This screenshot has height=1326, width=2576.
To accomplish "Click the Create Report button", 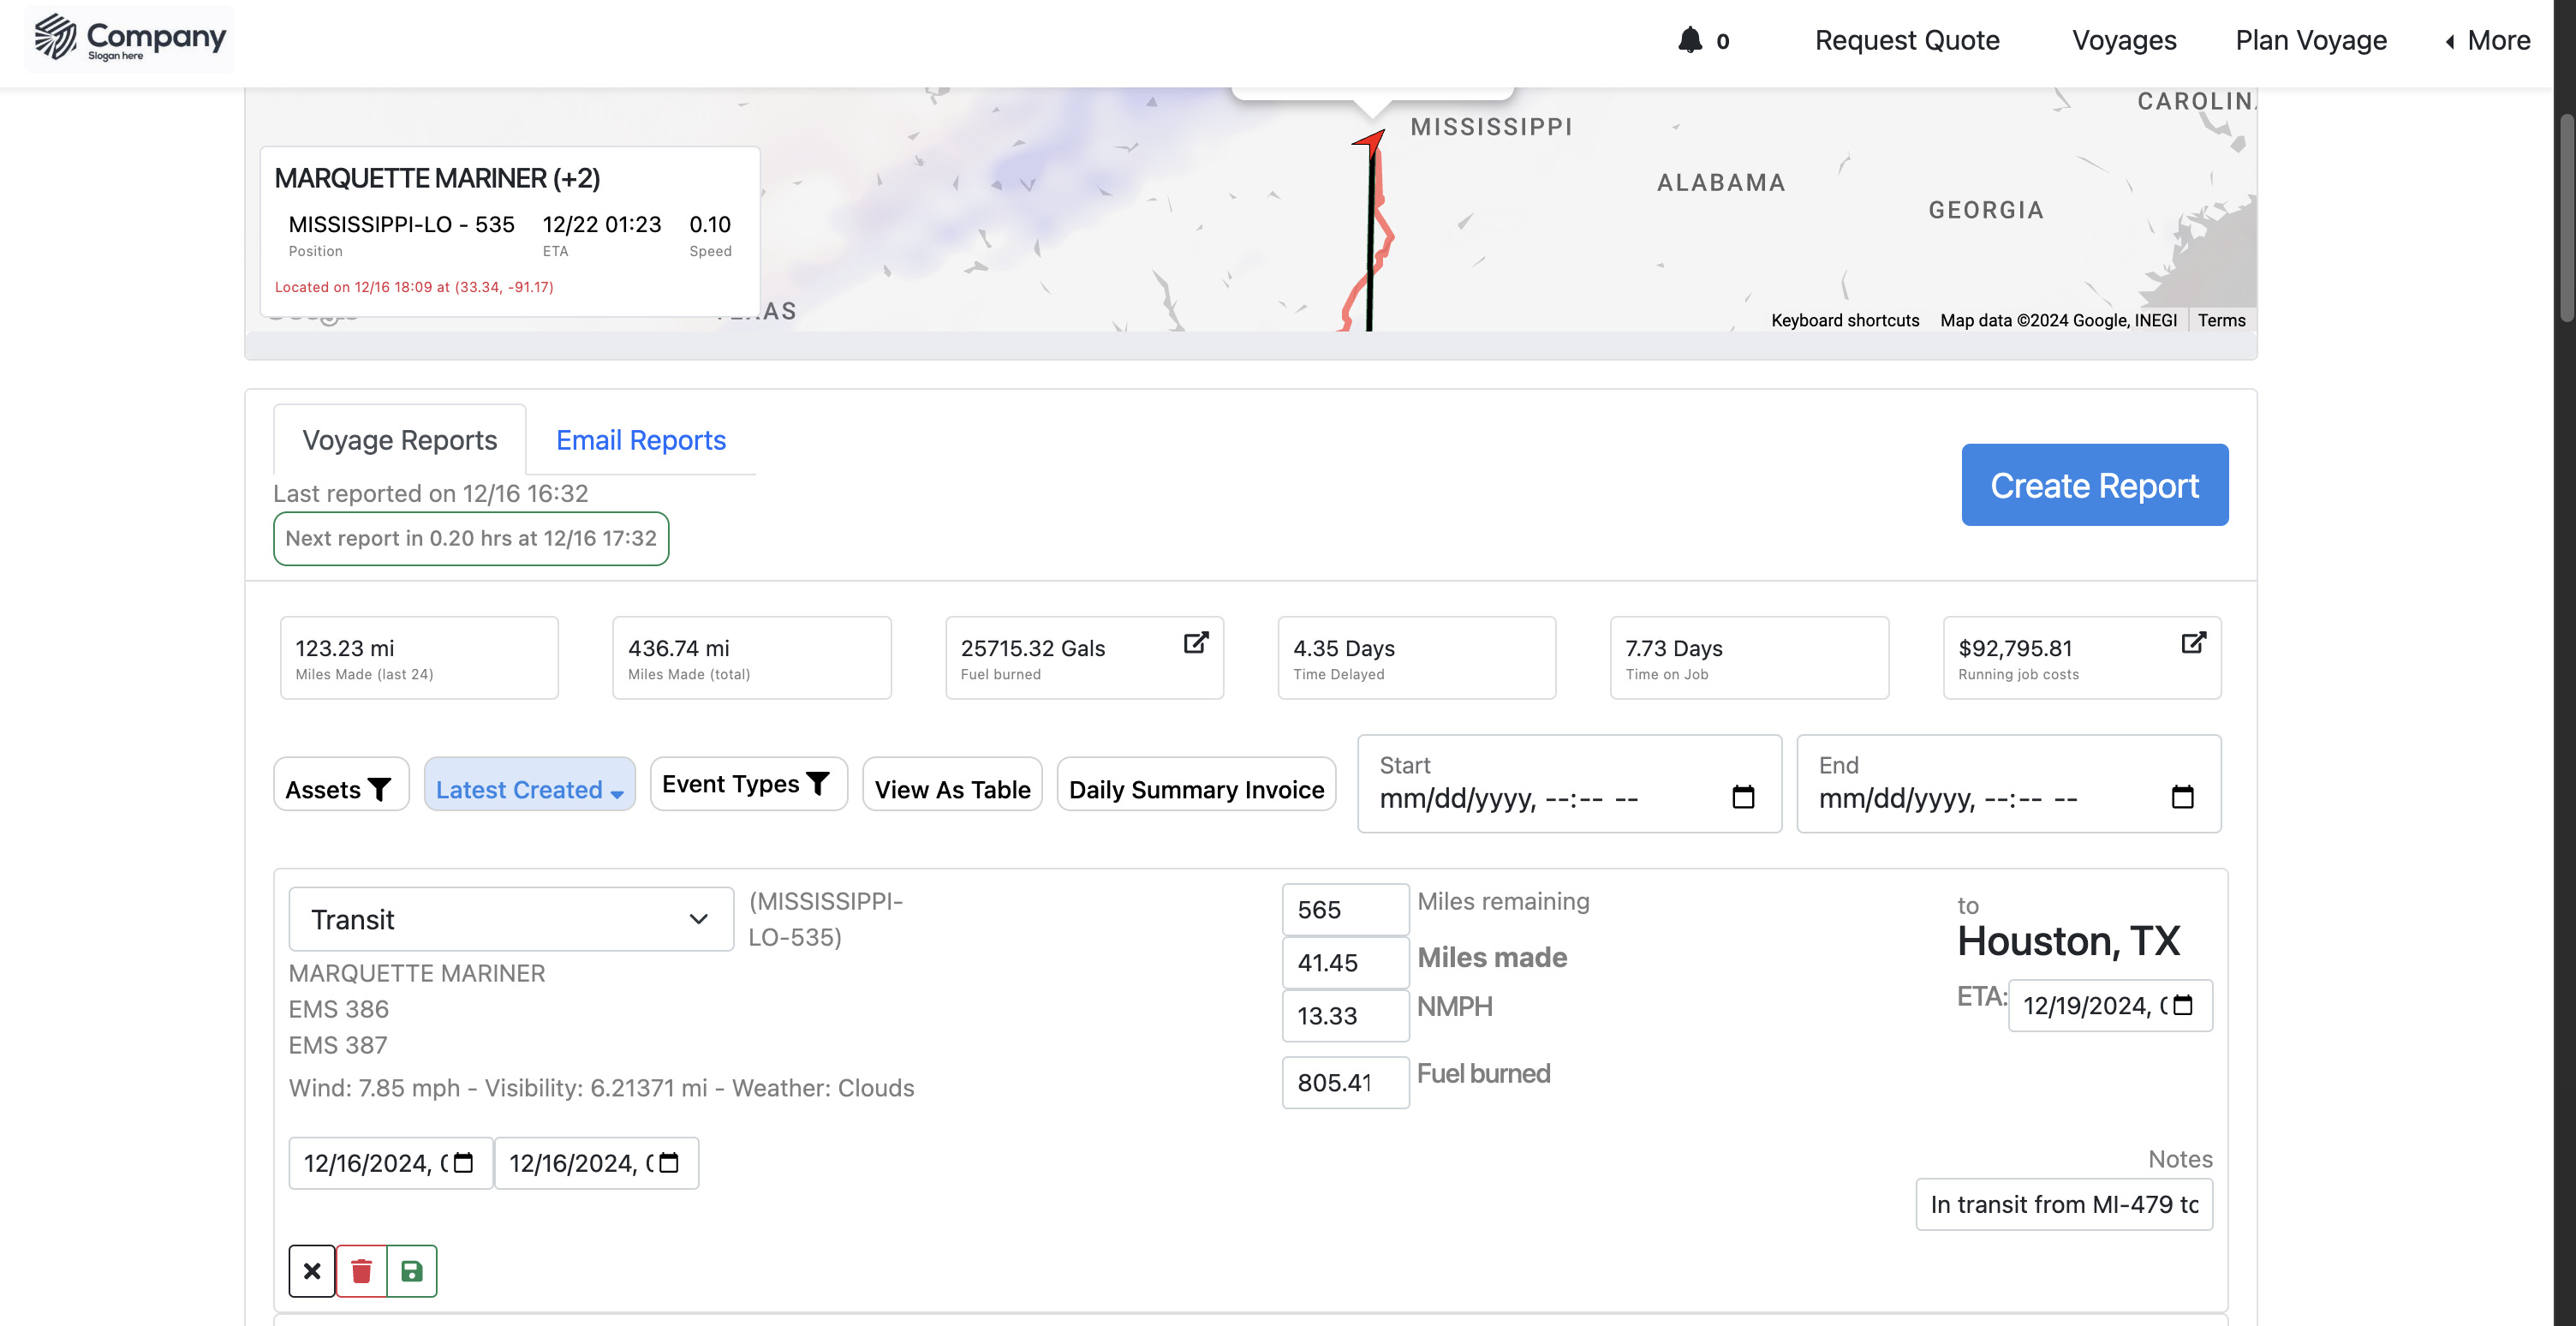I will 2094,485.
